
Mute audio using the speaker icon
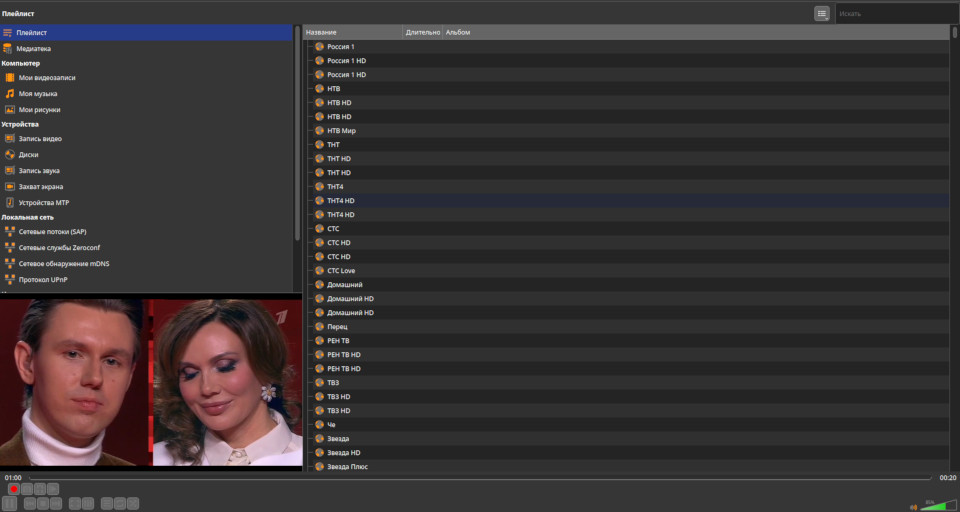pos(913,507)
